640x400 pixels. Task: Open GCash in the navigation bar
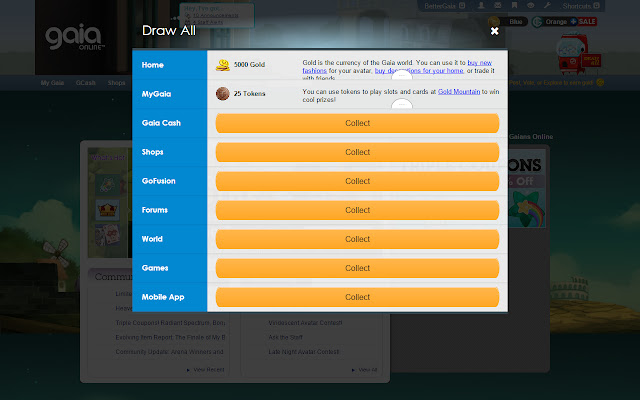click(x=85, y=83)
